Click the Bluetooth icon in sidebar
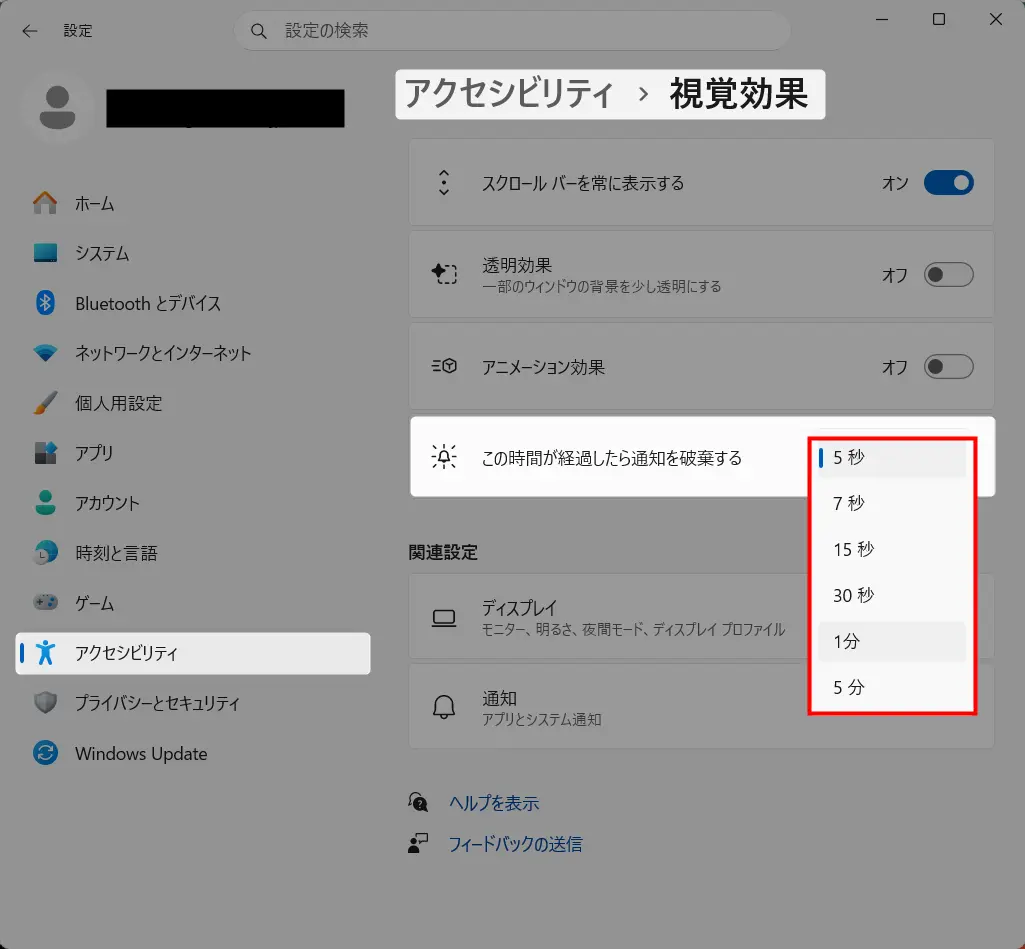 pos(45,303)
